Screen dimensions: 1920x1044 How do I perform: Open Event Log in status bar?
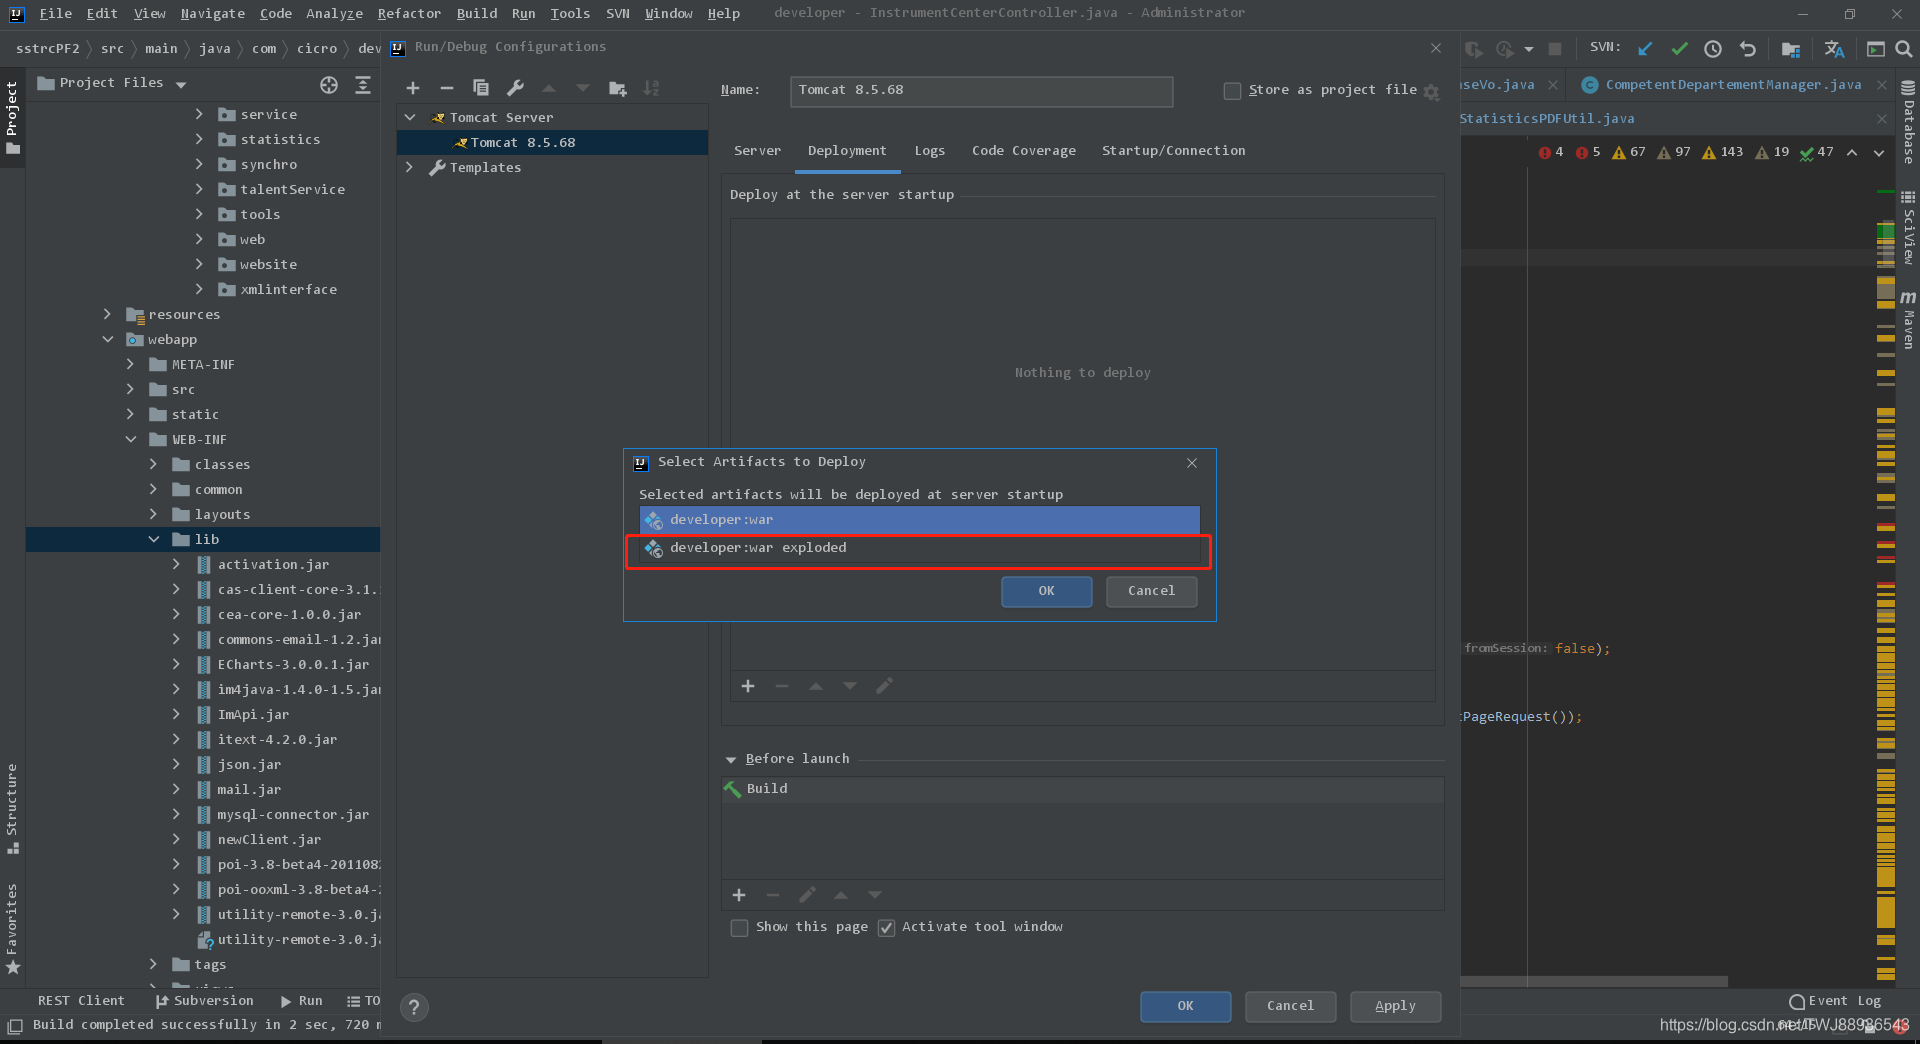[1835, 1001]
